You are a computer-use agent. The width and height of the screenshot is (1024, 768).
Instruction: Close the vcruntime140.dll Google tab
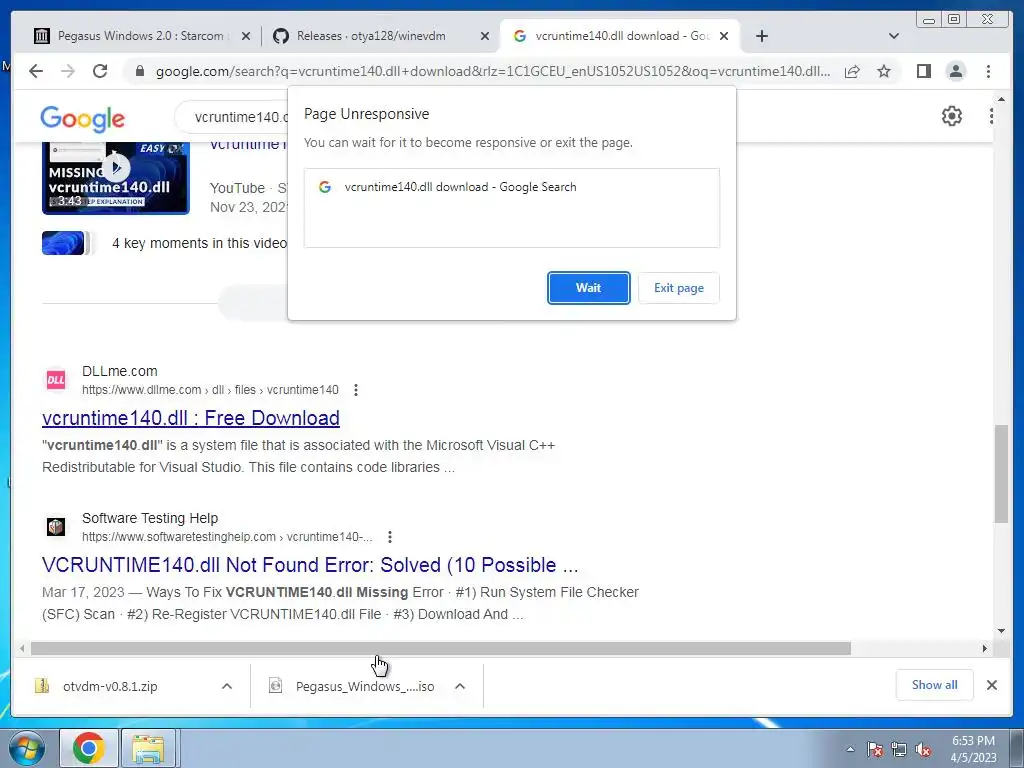[724, 37]
